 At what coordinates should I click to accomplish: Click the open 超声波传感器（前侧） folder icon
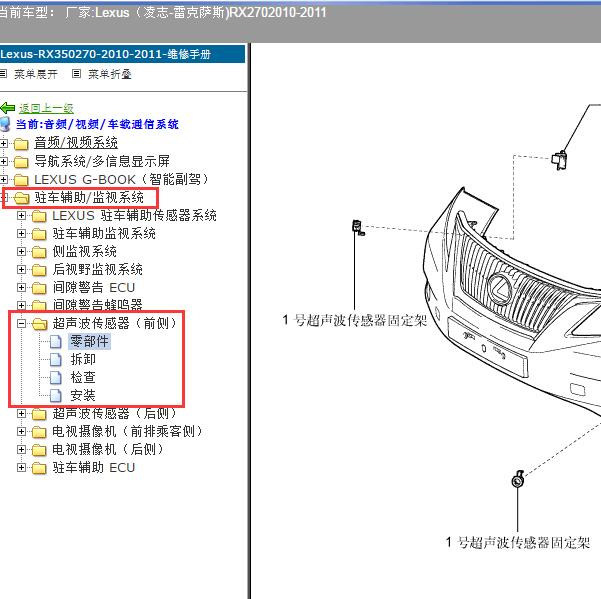39,324
